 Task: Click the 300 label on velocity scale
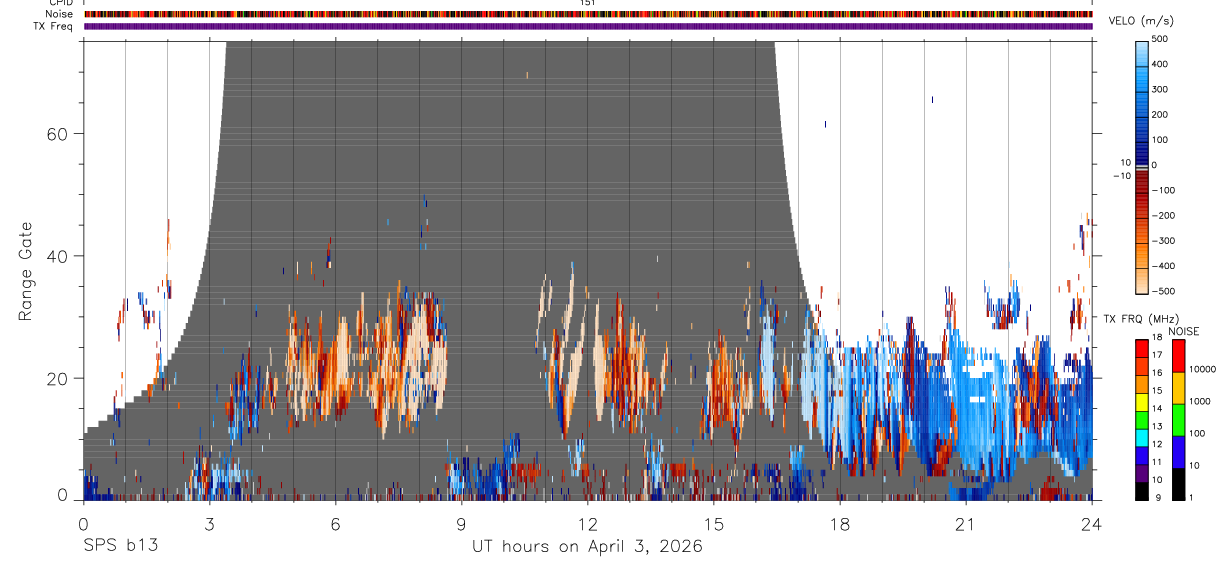coord(1161,89)
